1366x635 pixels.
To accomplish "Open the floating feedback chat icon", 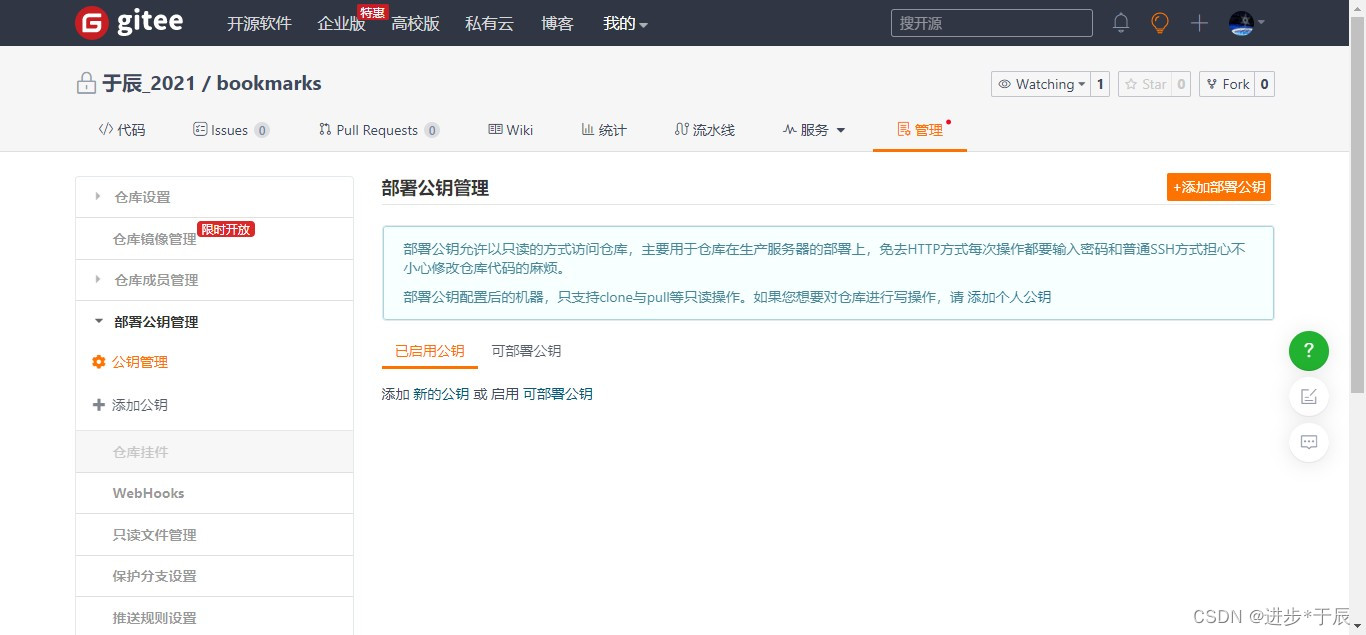I will click(x=1308, y=442).
